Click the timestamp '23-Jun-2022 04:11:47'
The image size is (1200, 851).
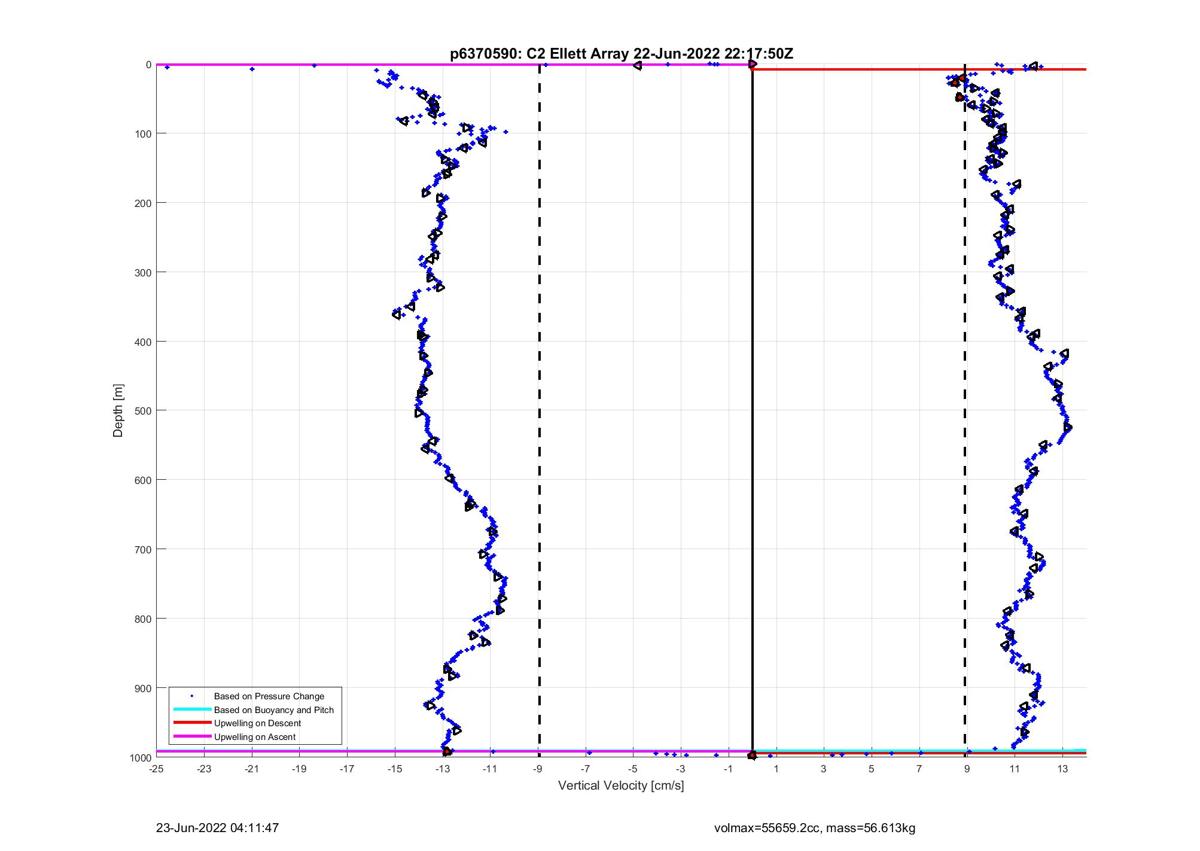(217, 829)
